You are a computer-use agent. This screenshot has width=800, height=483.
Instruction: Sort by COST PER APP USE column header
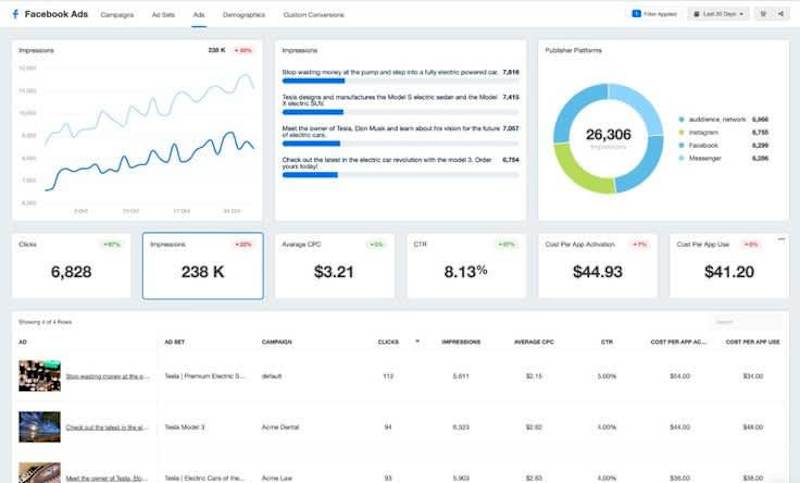[x=753, y=342]
